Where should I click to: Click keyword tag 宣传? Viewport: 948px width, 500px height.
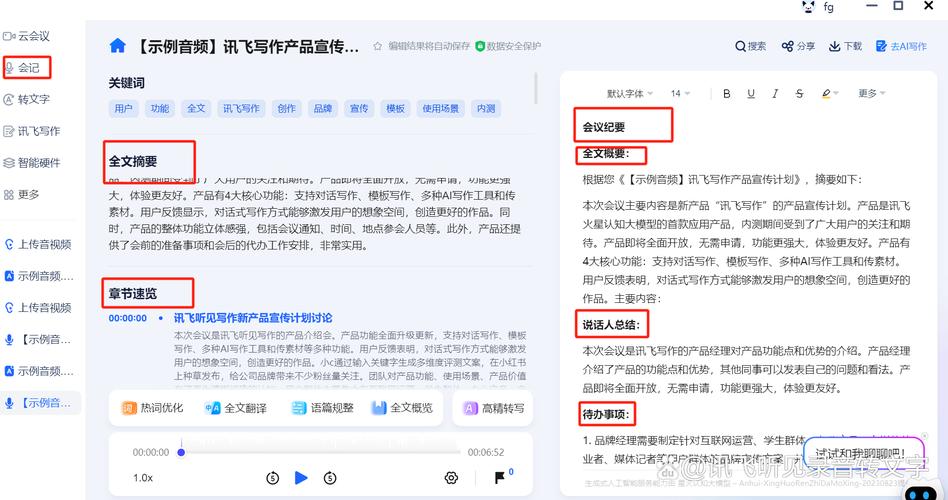pos(359,109)
